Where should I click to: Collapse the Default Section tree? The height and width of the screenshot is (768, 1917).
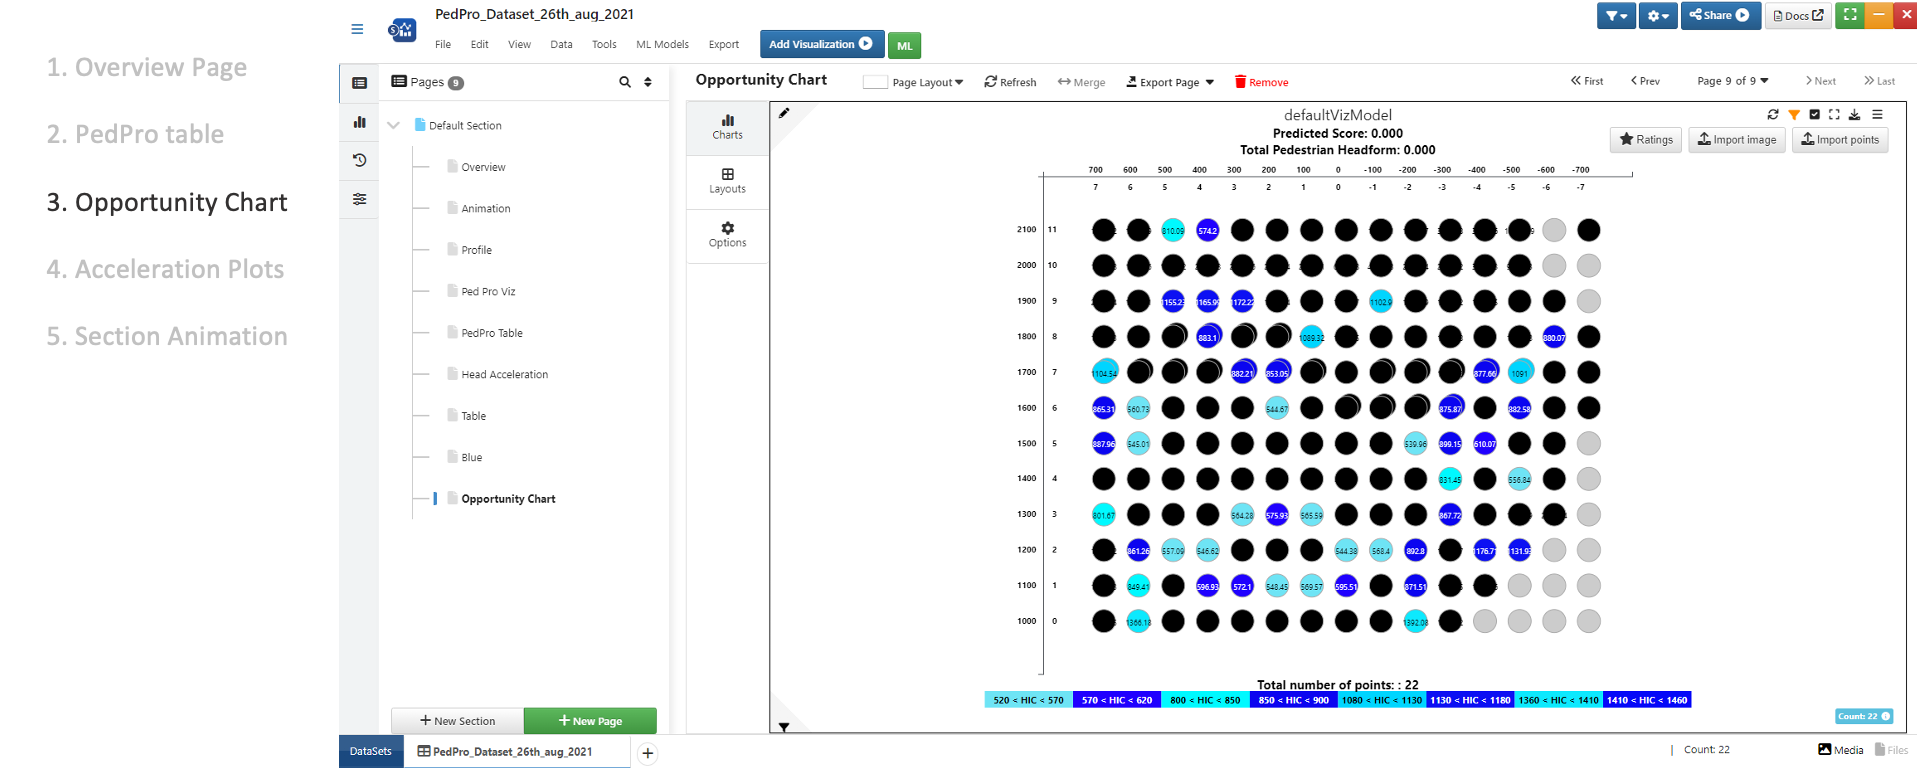pyautogui.click(x=393, y=125)
